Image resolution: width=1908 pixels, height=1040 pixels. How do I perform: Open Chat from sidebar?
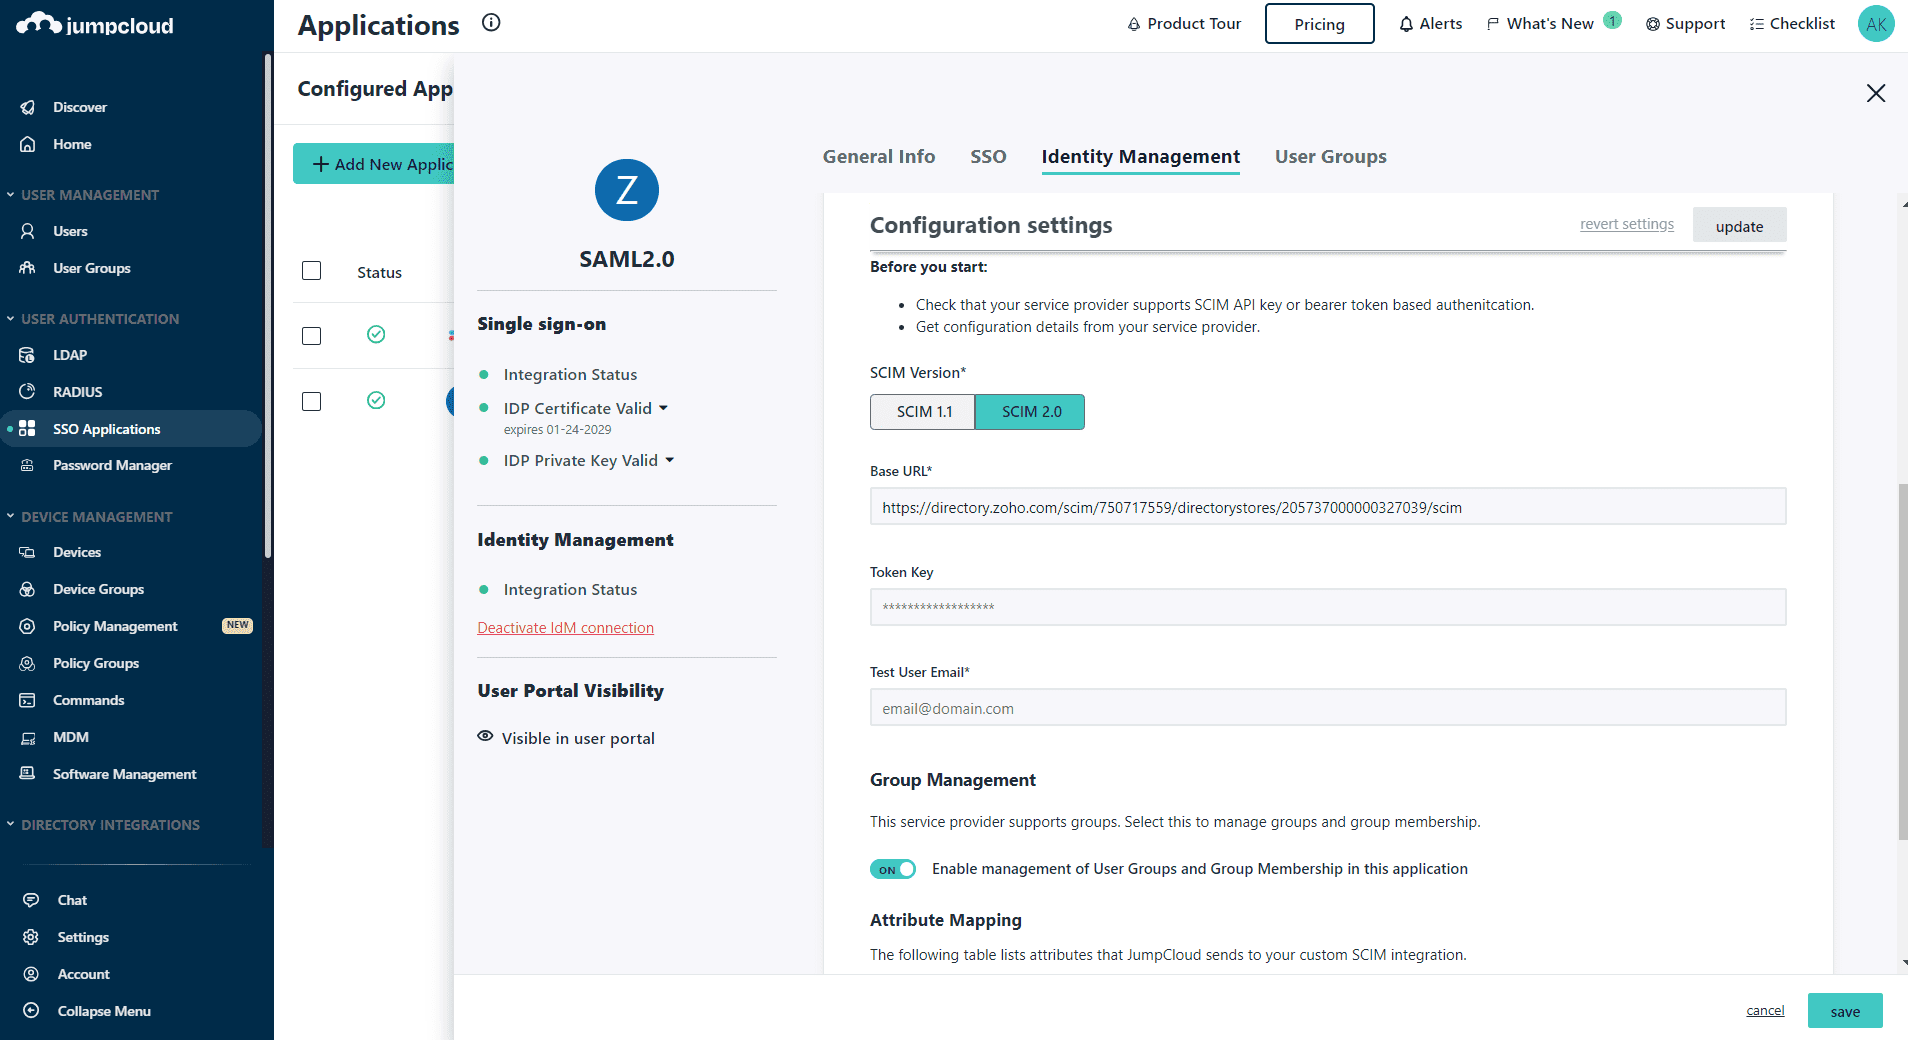click(x=71, y=900)
